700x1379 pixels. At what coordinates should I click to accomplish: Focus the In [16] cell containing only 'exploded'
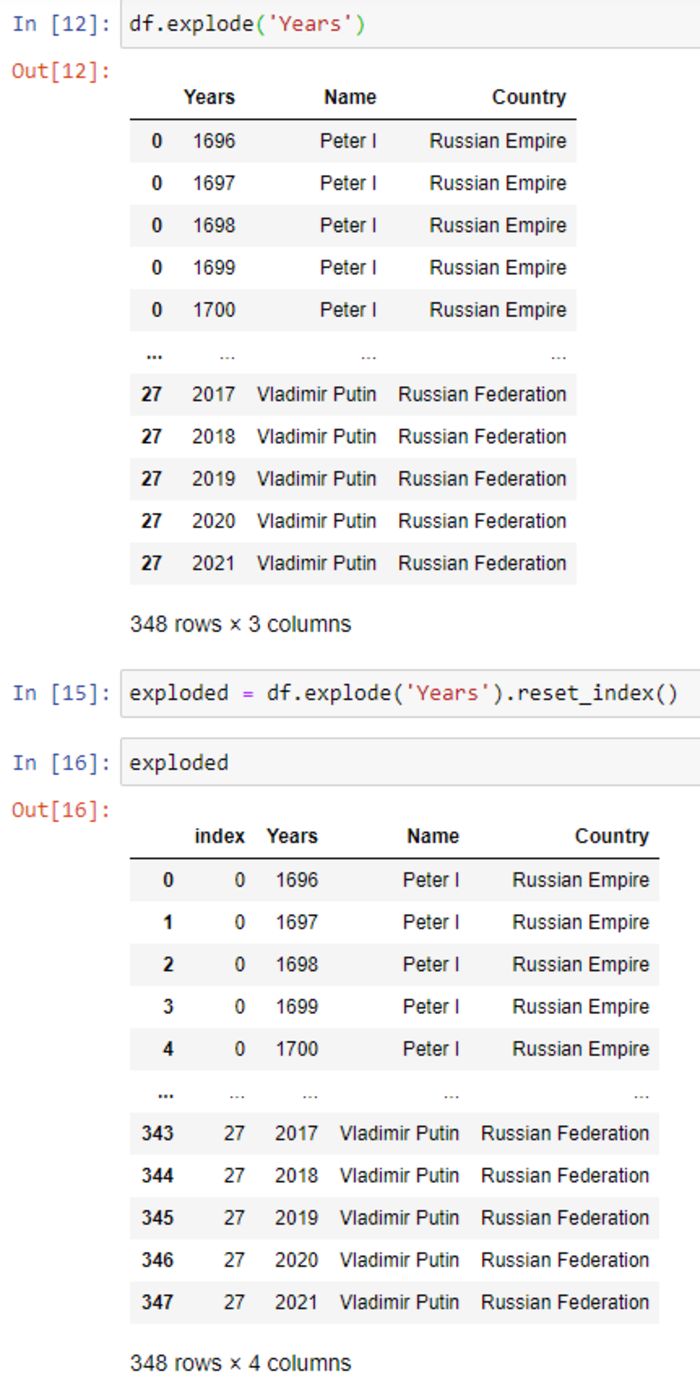[x=410, y=762]
